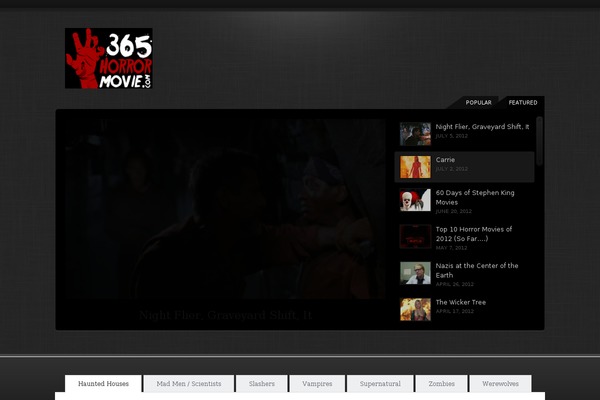Click the Top 10 Horror Movies thumbnail
Image resolution: width=600 pixels, height=400 pixels.
point(415,237)
